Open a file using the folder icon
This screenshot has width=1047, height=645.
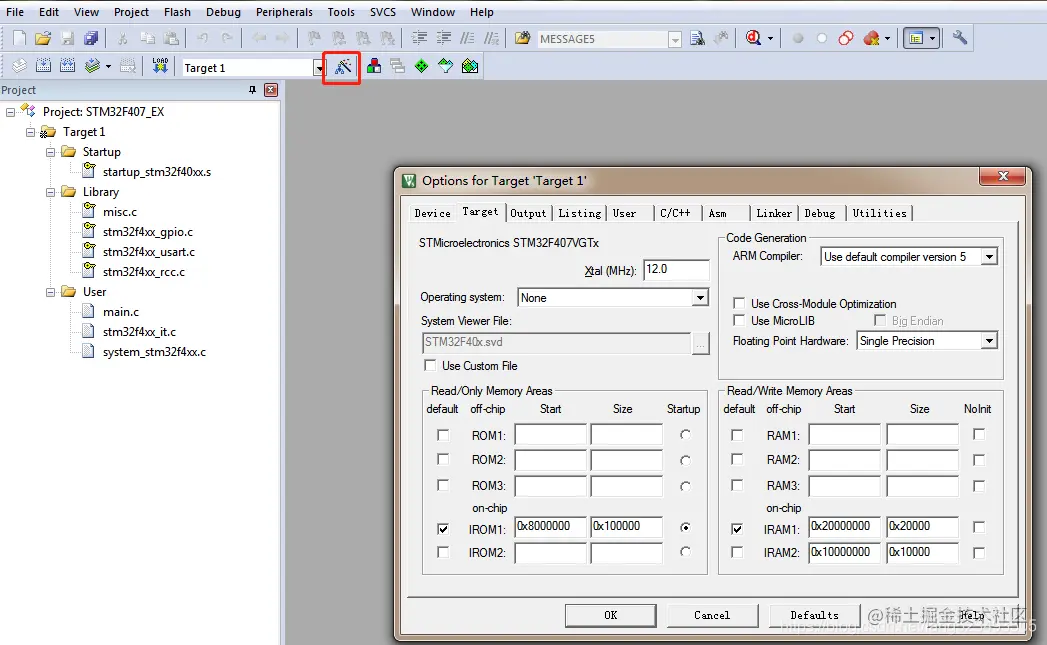(43, 38)
